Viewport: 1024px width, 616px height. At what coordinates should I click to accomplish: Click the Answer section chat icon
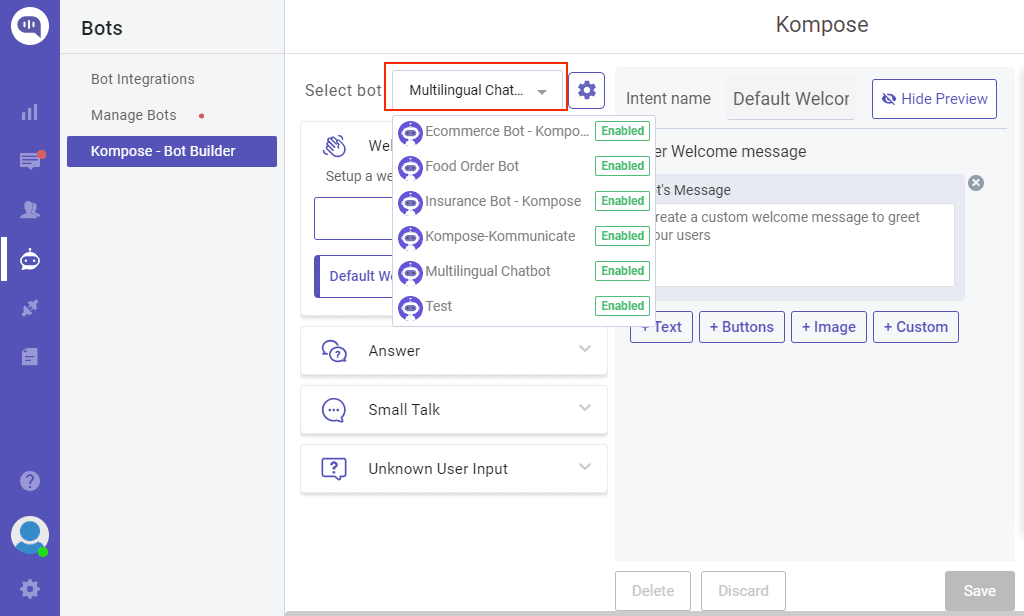point(334,351)
